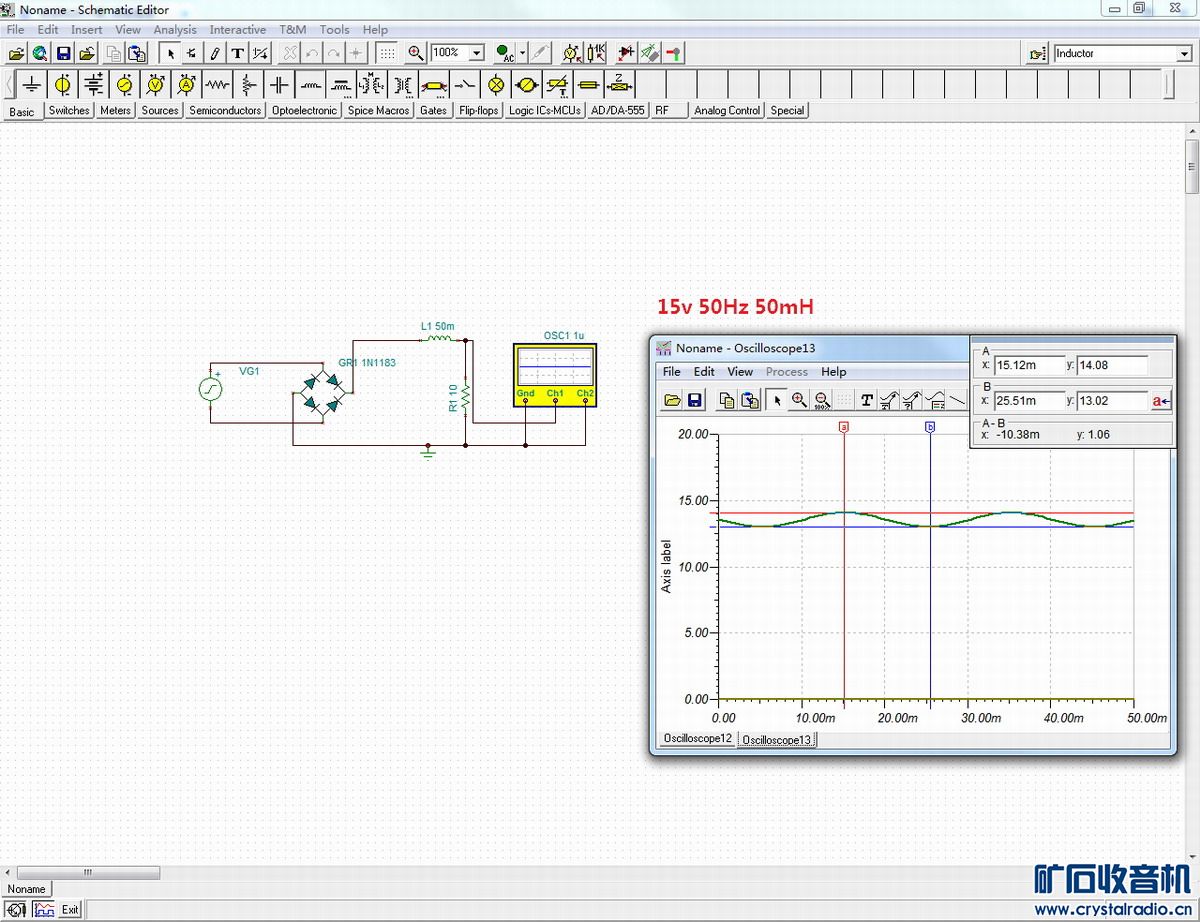Open the AC analysis mode dropdown arrow
Viewport: 1200px width, 922px height.
tap(523, 54)
